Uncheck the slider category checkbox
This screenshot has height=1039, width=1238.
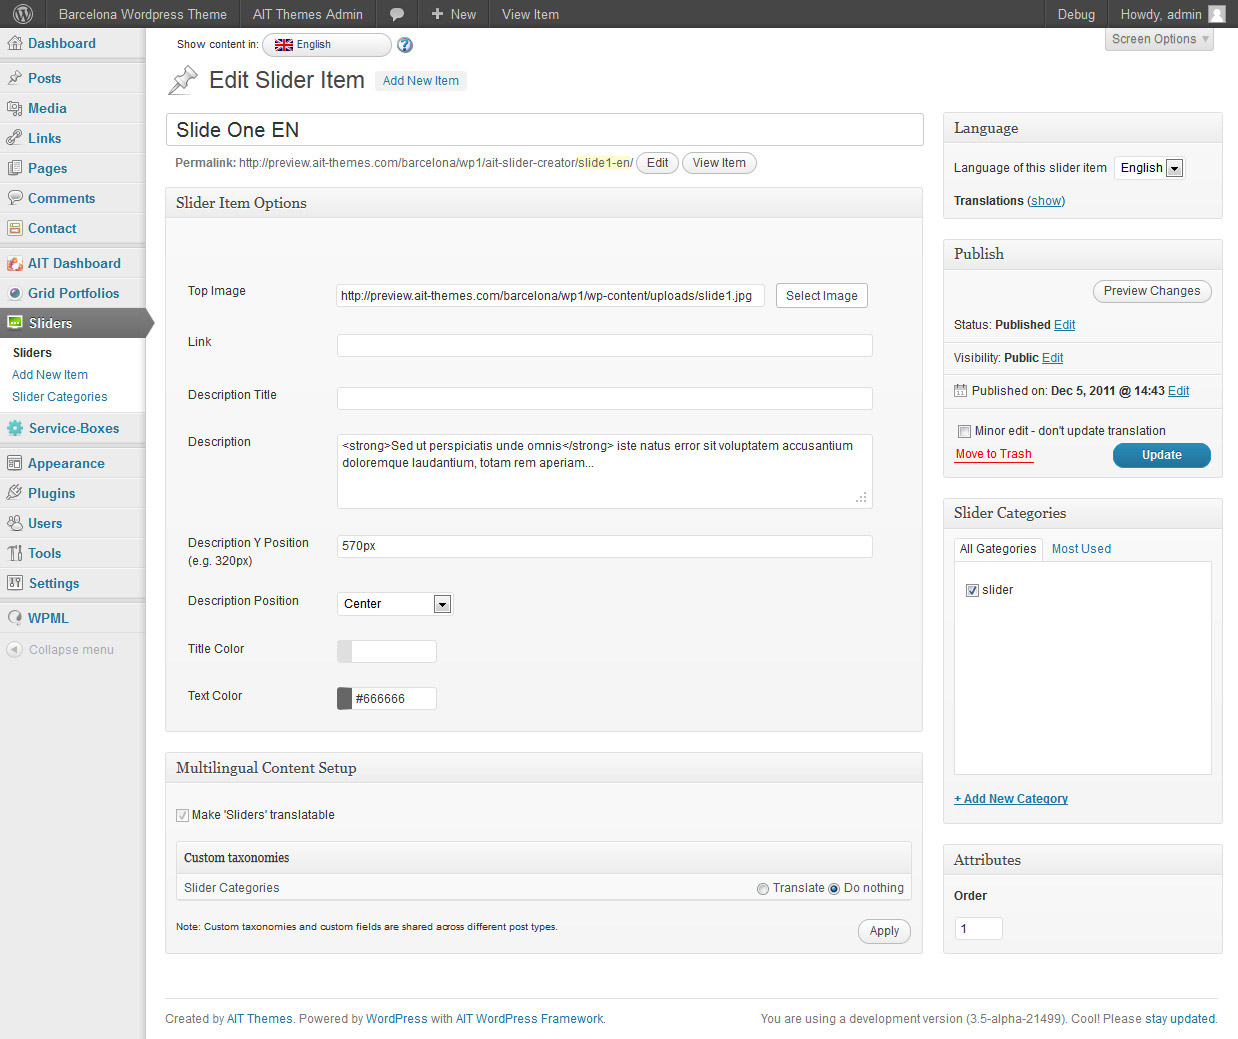(972, 590)
